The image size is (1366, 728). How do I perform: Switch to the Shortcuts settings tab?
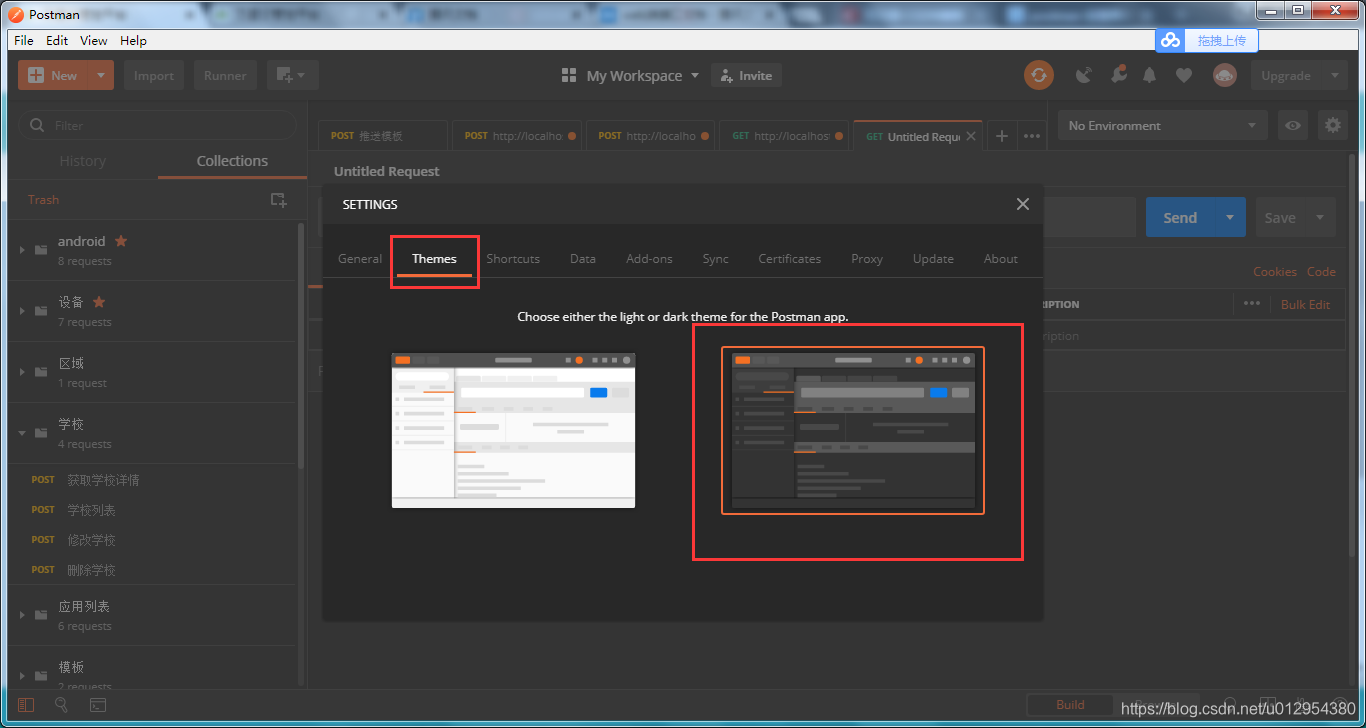(513, 258)
